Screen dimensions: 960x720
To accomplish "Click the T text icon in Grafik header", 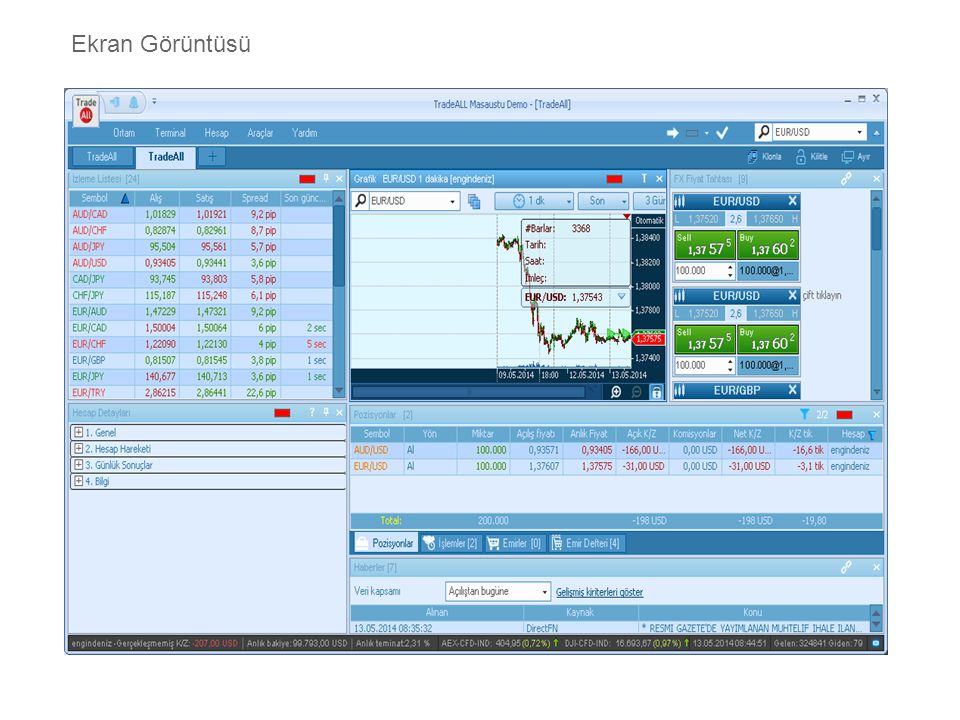I will click(x=643, y=178).
